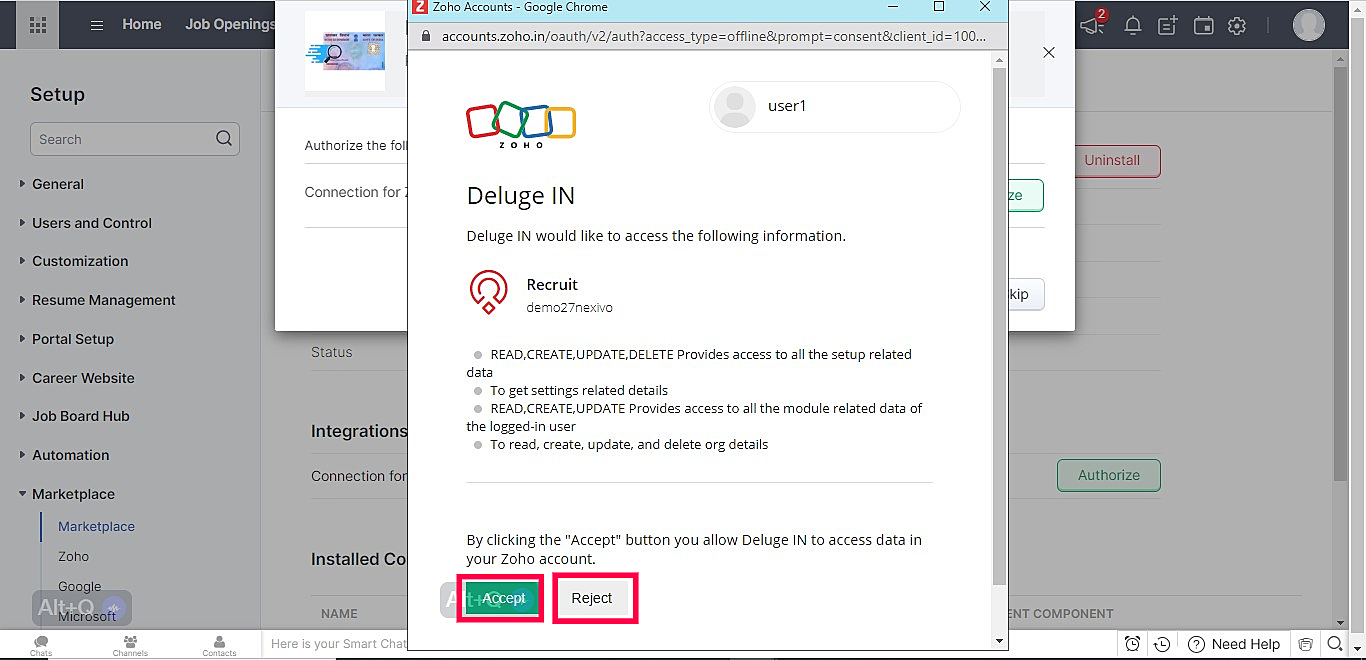Close the extension authorization dialog
This screenshot has width=1366, height=660.
[x=1049, y=52]
